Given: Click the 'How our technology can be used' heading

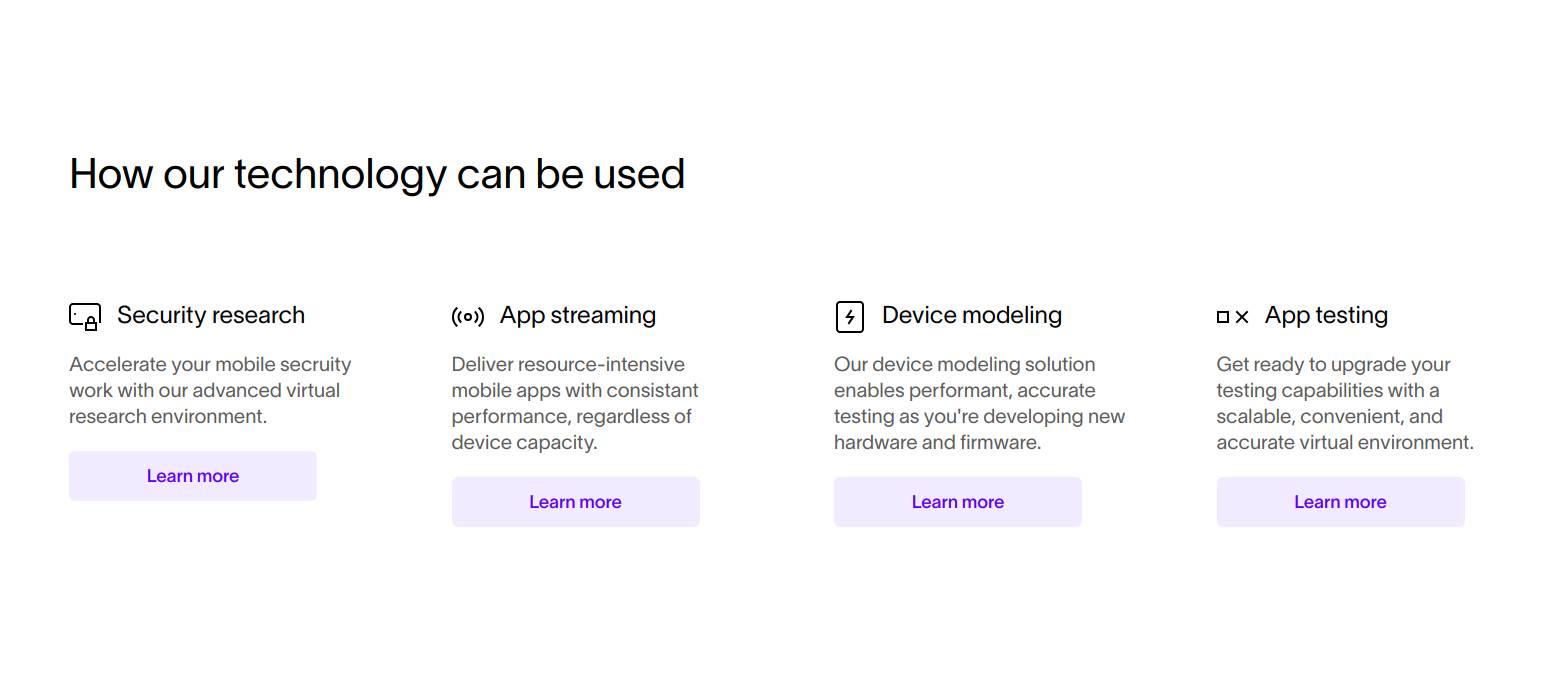Looking at the screenshot, I should pos(377,174).
